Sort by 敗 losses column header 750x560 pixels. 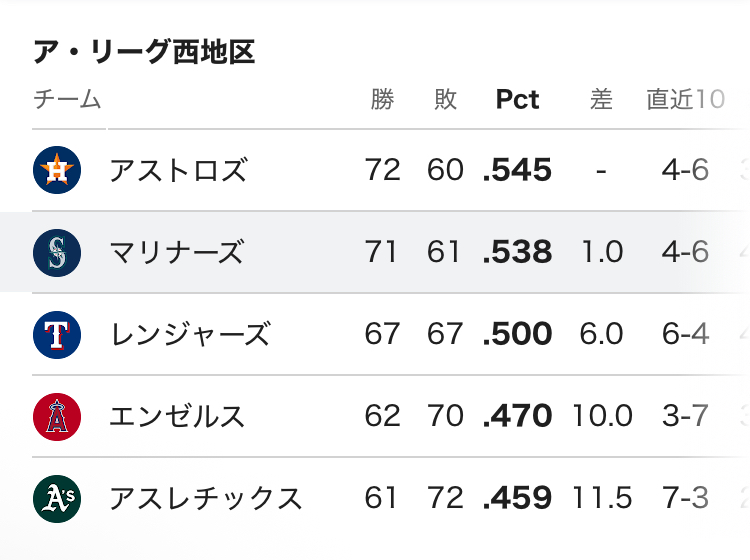[x=445, y=99]
